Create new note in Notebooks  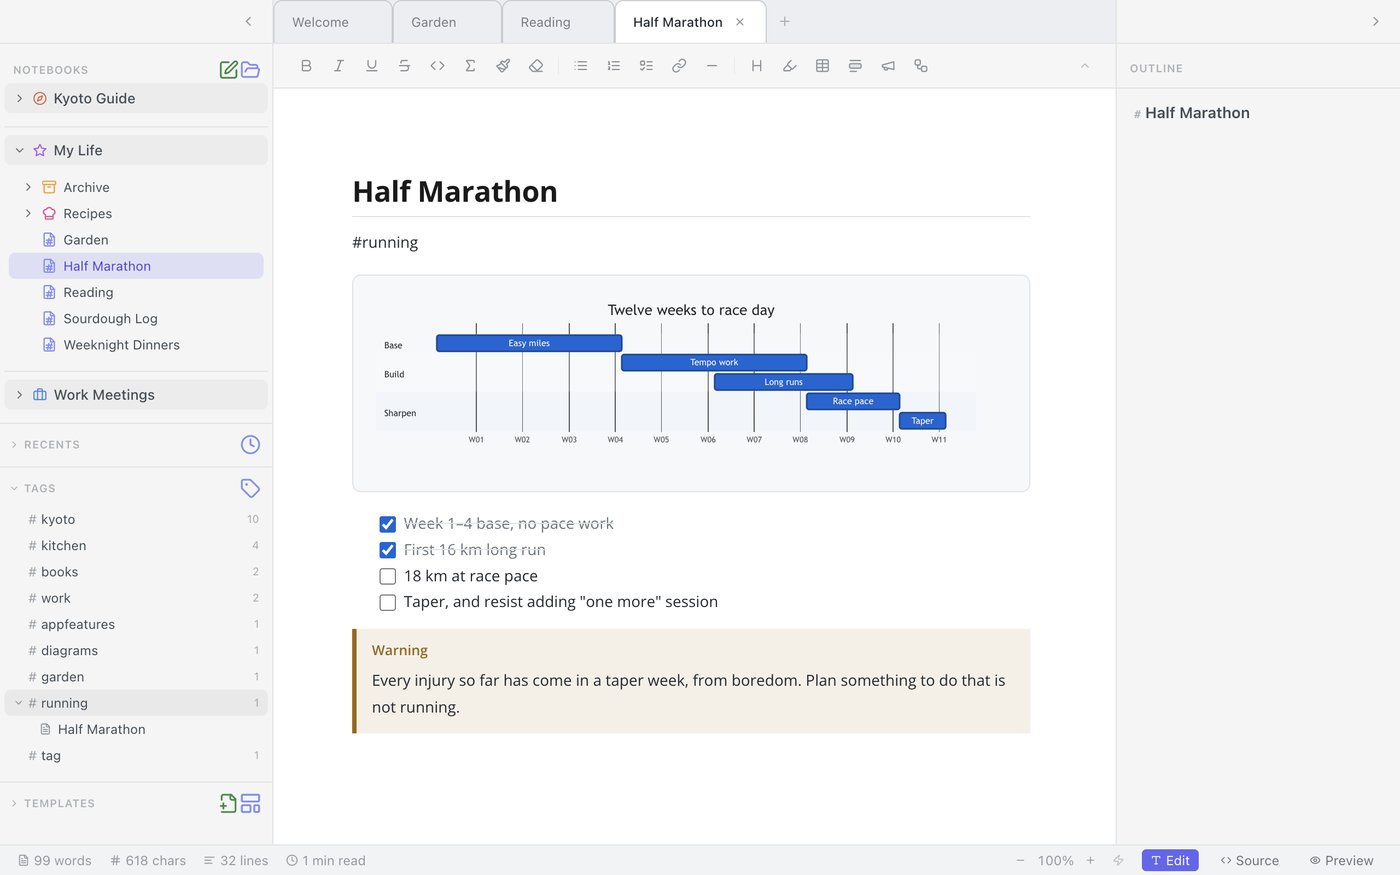pyautogui.click(x=229, y=69)
